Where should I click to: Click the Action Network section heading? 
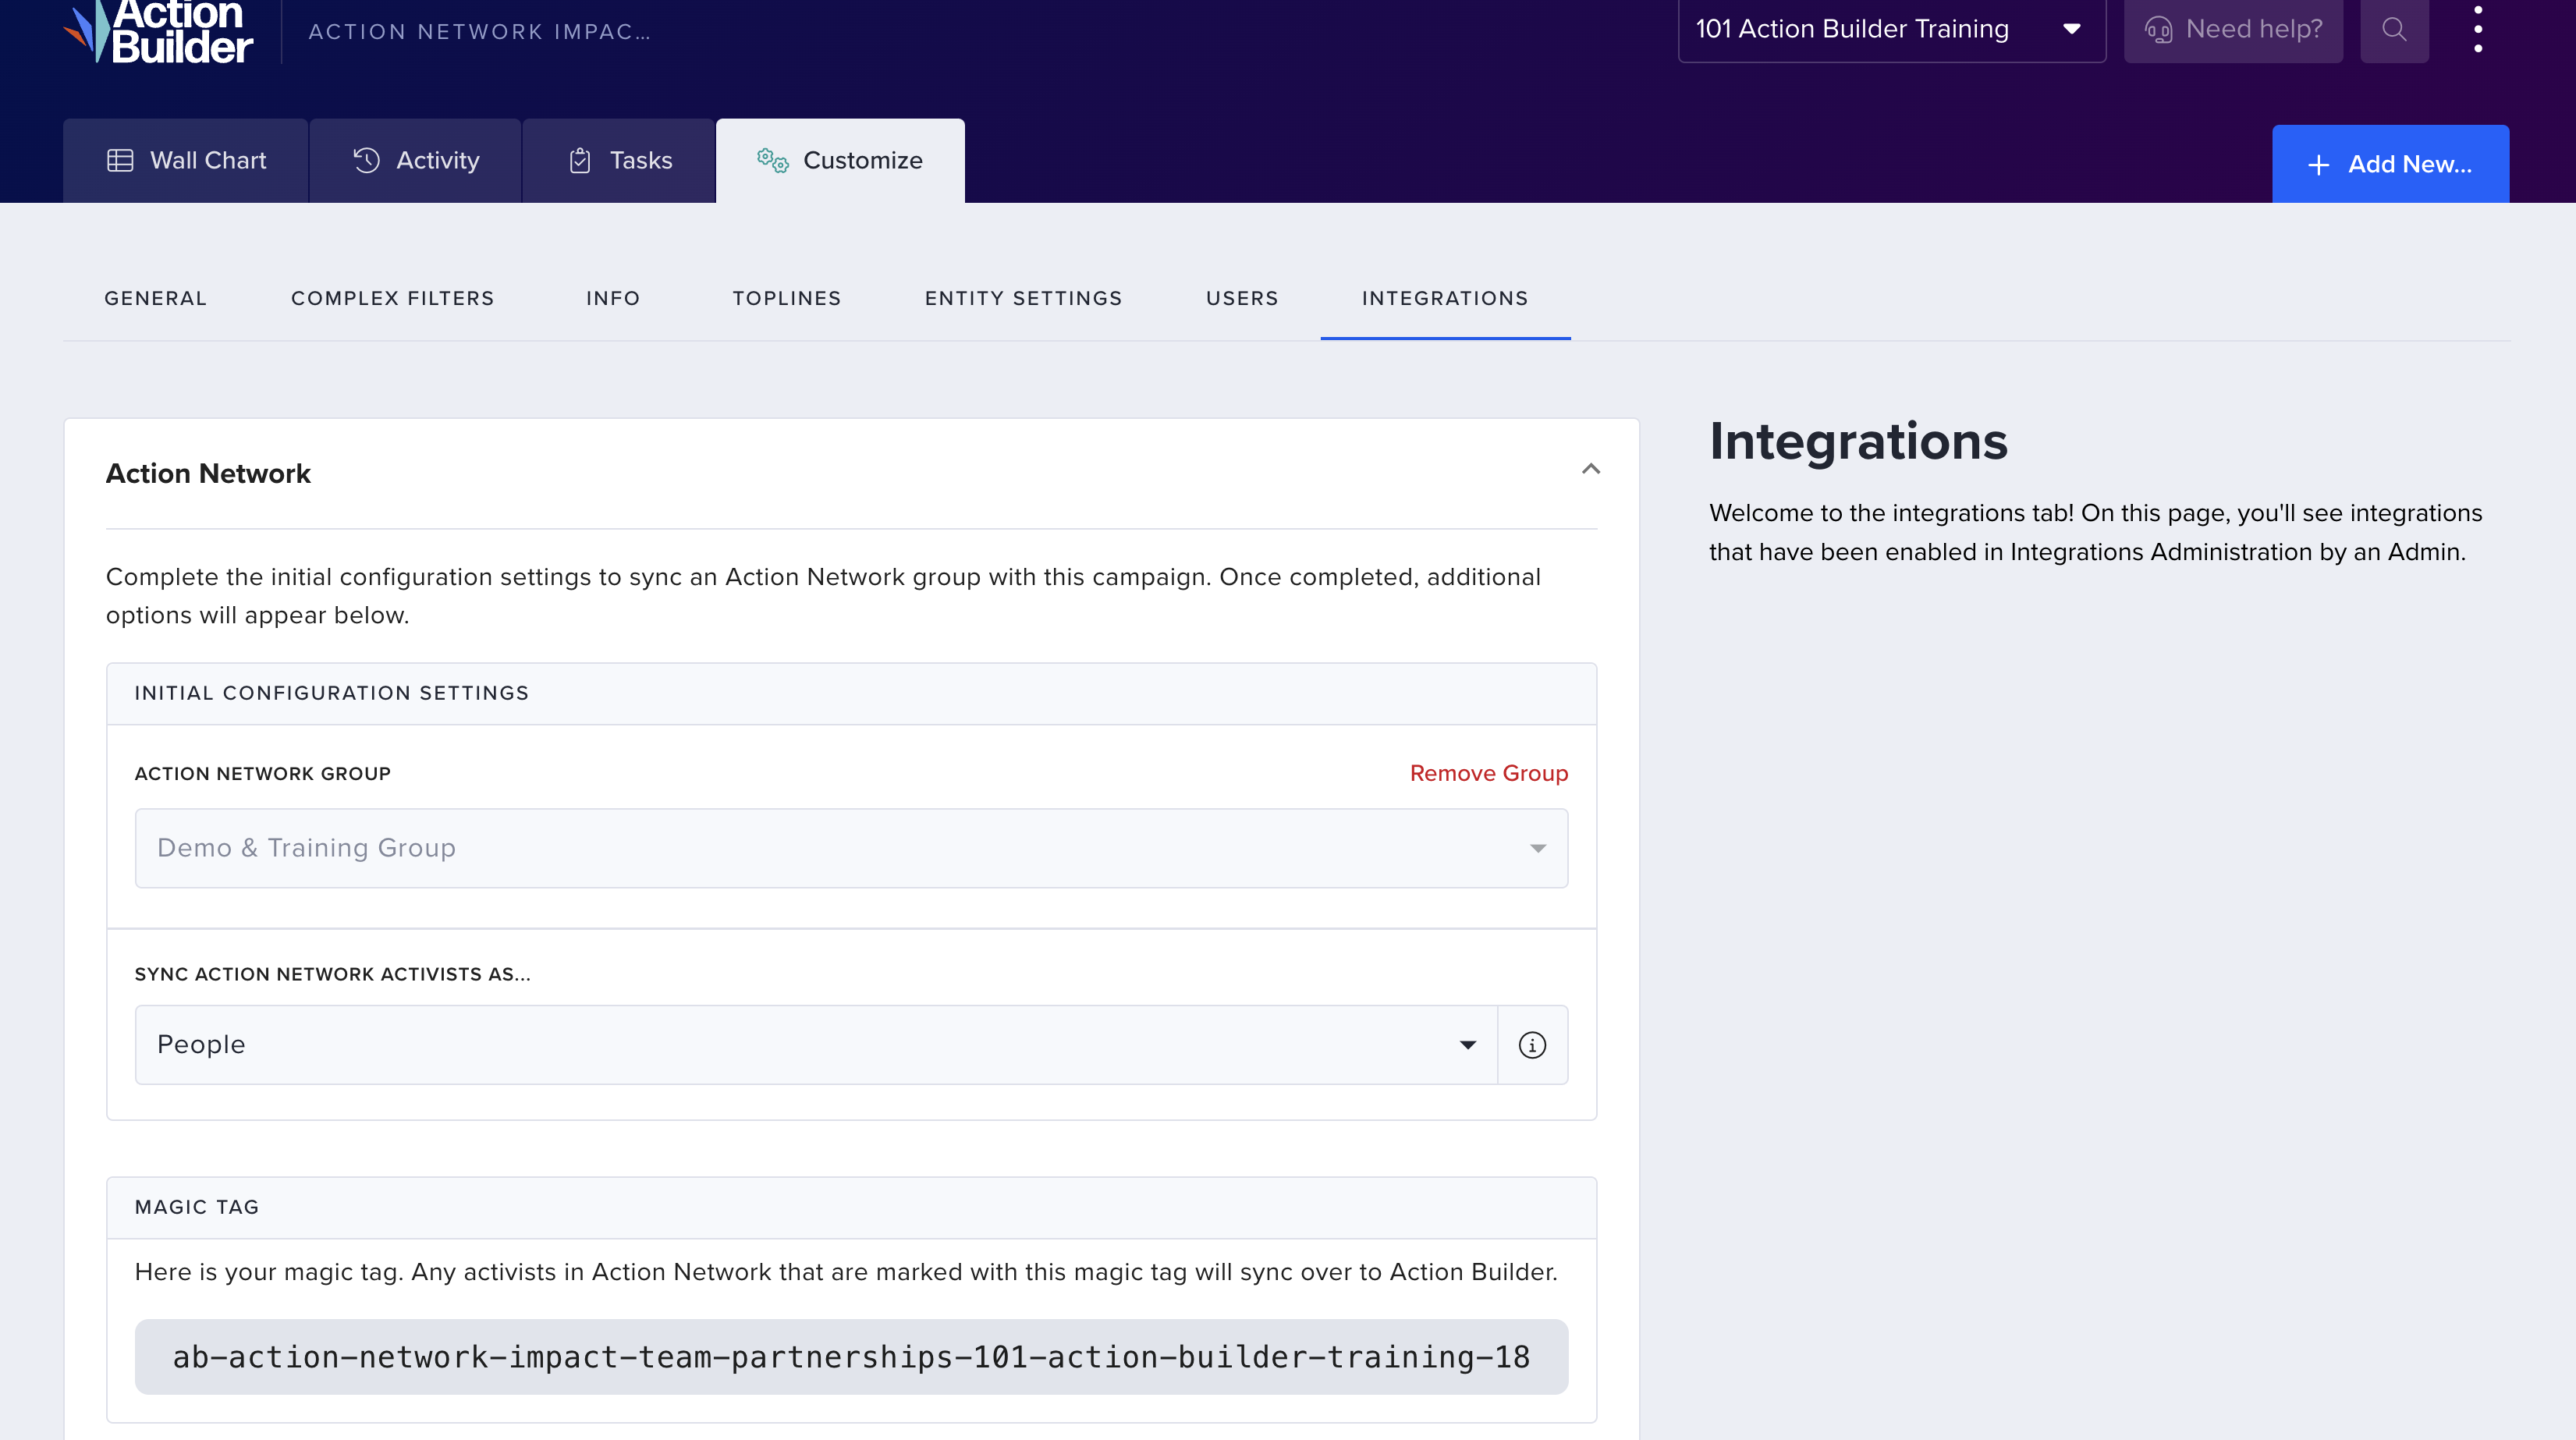208,474
